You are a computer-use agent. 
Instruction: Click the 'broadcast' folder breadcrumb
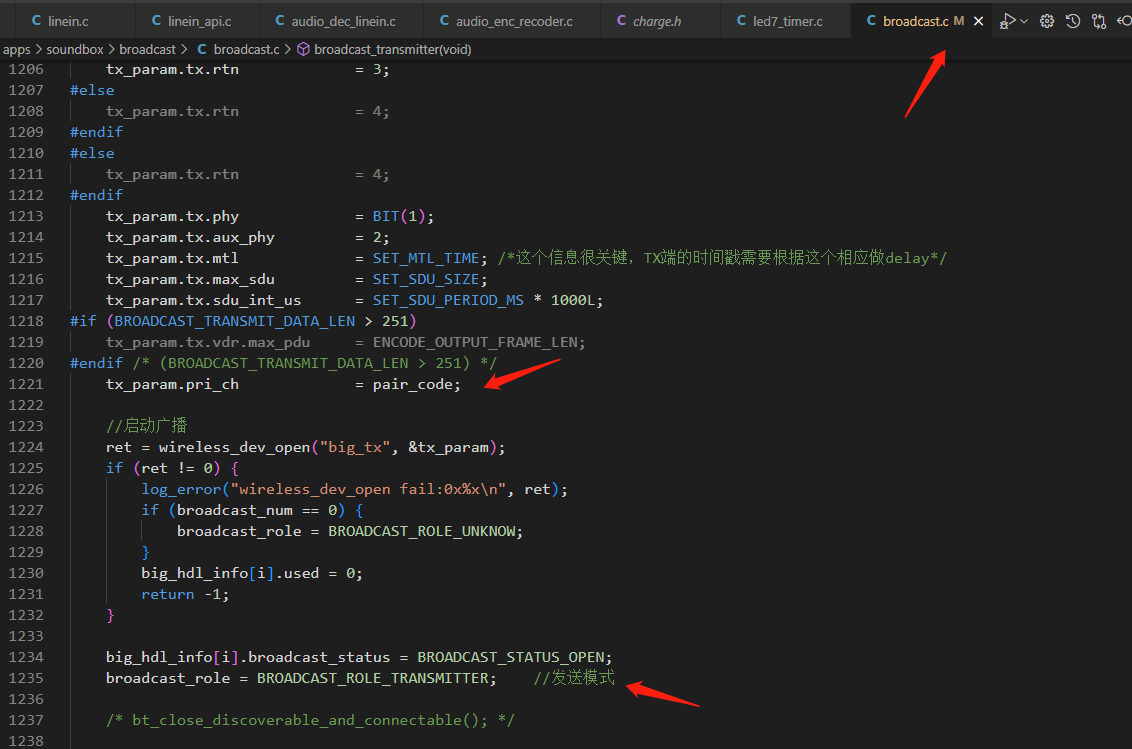tap(147, 50)
